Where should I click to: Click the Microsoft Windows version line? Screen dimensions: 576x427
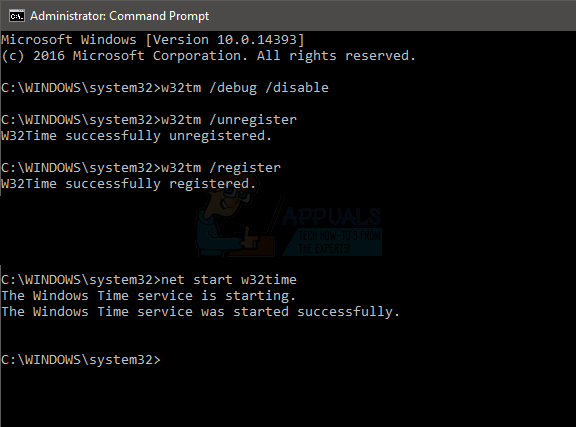point(153,40)
